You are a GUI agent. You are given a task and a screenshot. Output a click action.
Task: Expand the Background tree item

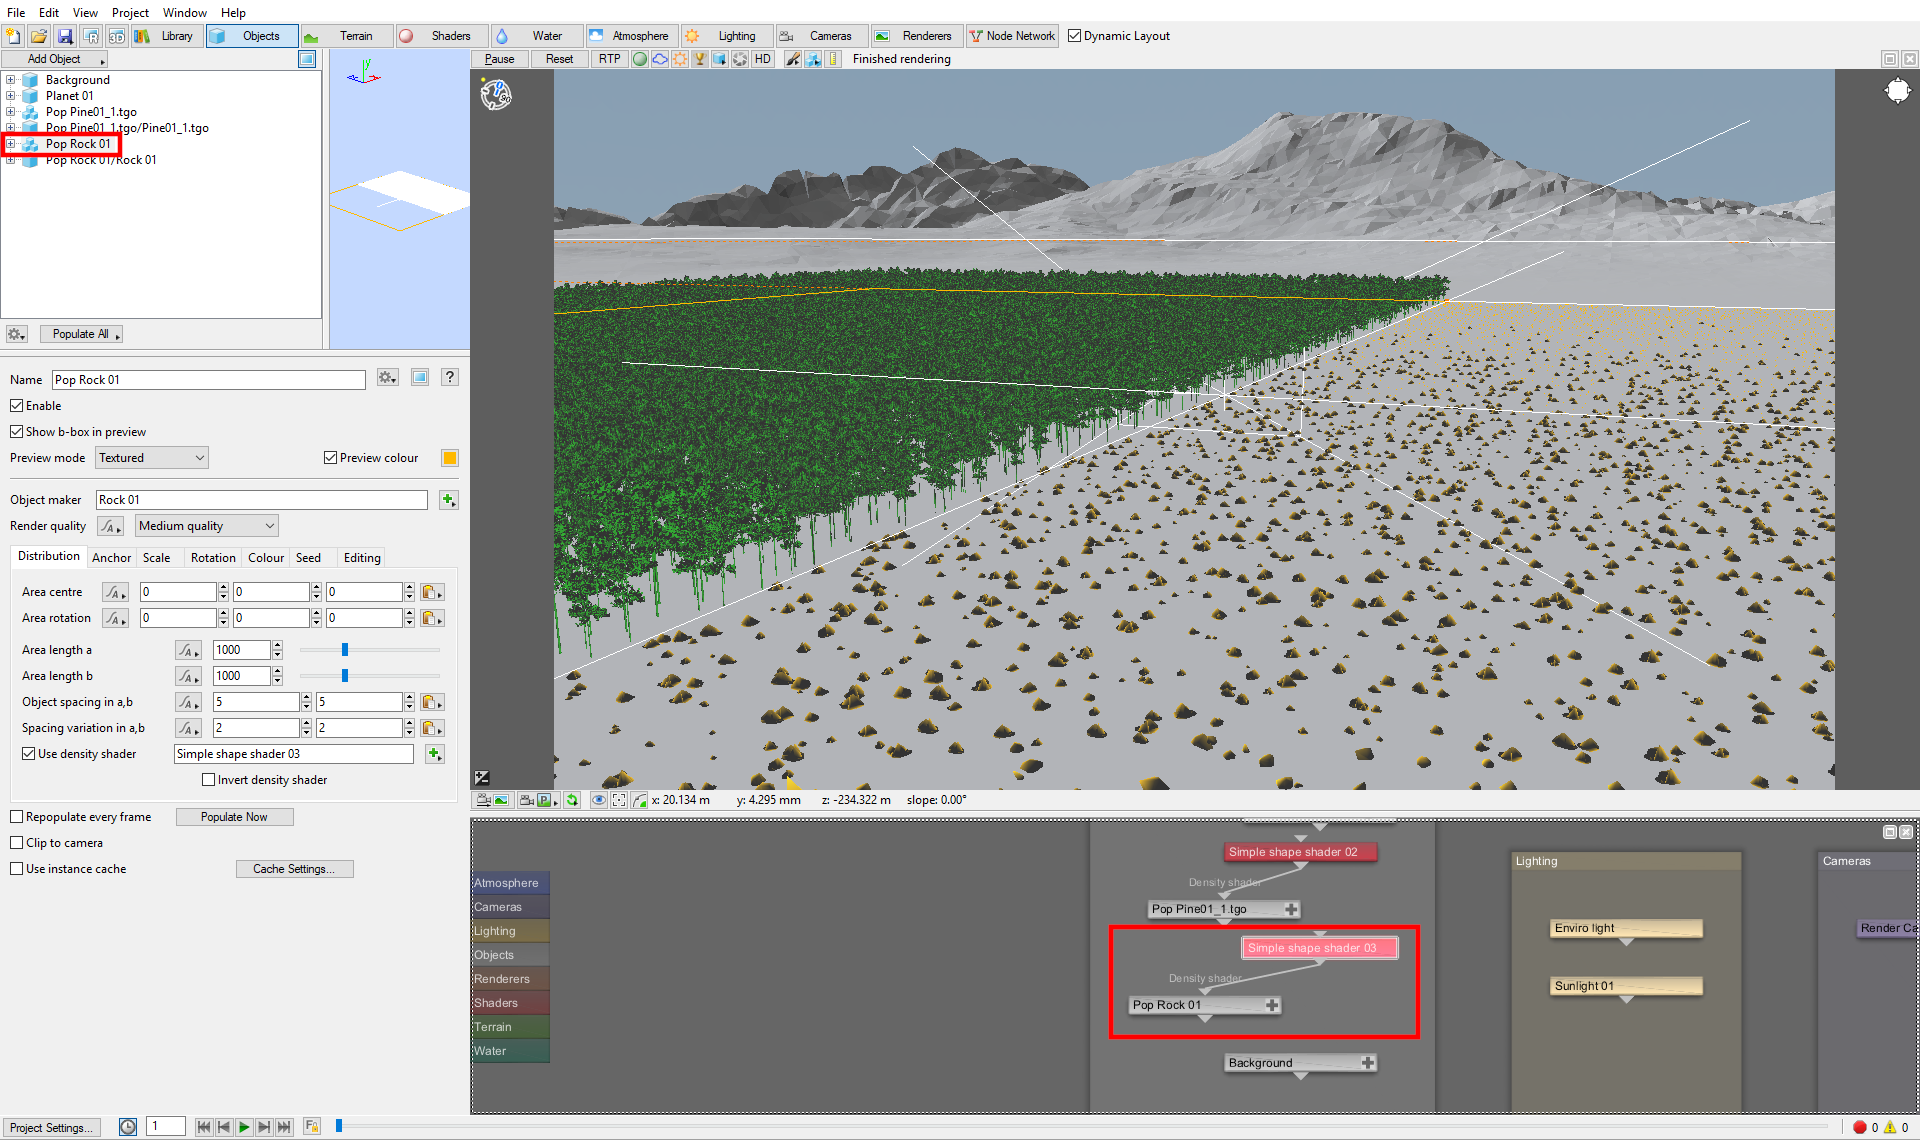(x=10, y=80)
